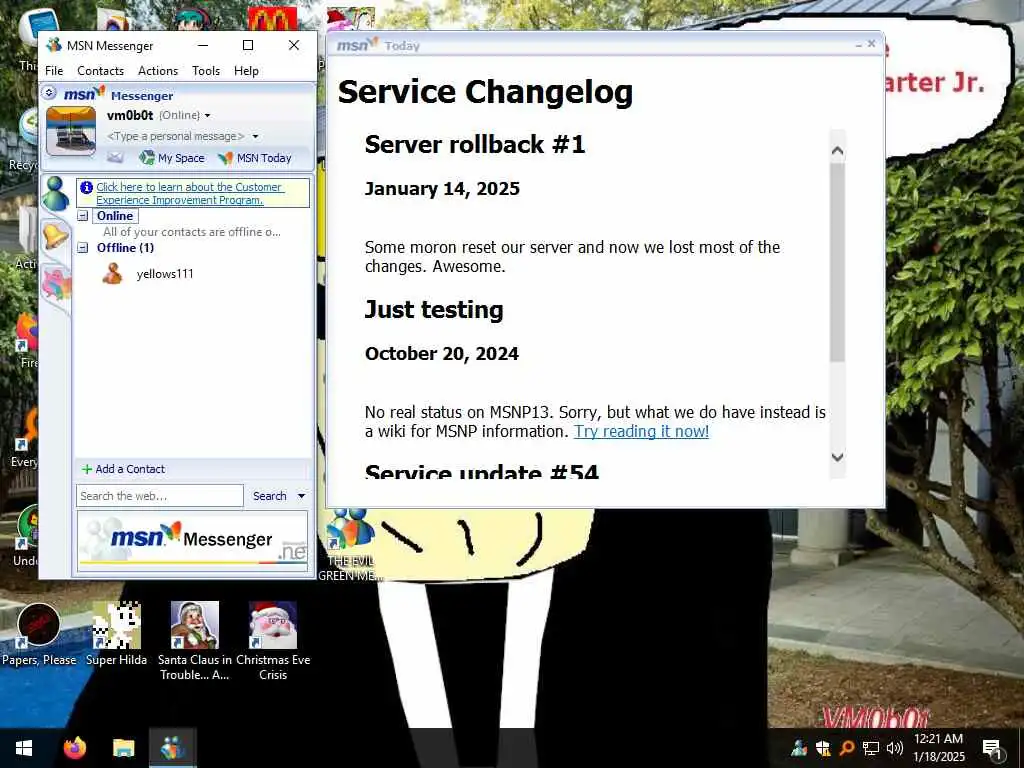Open the Contacts menu
Screen dimensions: 1024x768
point(101,71)
